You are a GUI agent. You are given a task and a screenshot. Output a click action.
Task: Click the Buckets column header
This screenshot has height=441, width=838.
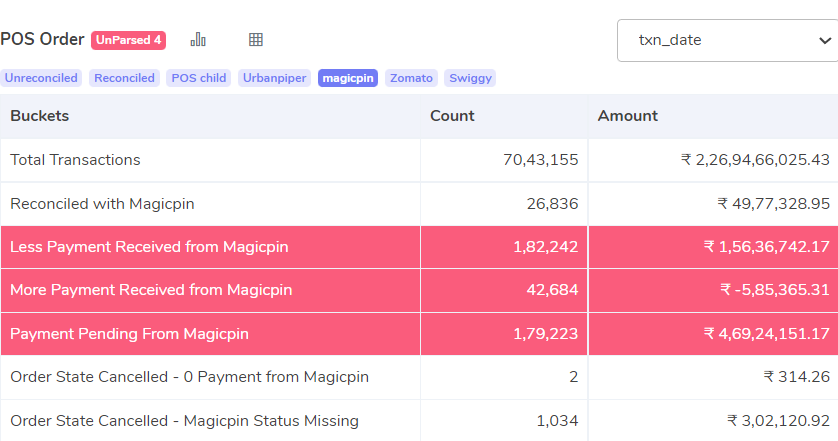(x=211, y=116)
